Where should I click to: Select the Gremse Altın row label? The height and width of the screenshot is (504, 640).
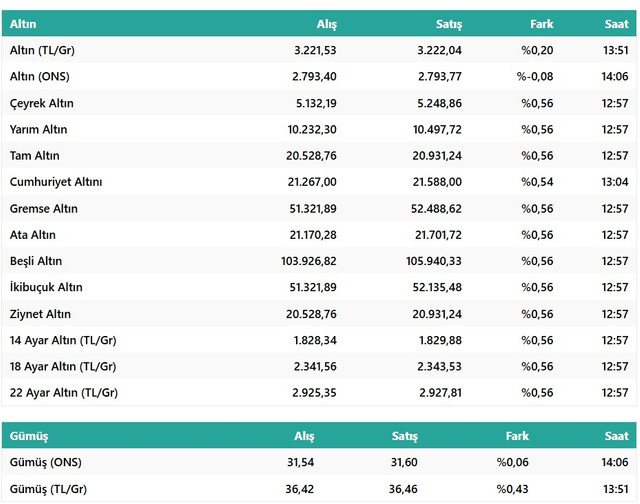44,208
